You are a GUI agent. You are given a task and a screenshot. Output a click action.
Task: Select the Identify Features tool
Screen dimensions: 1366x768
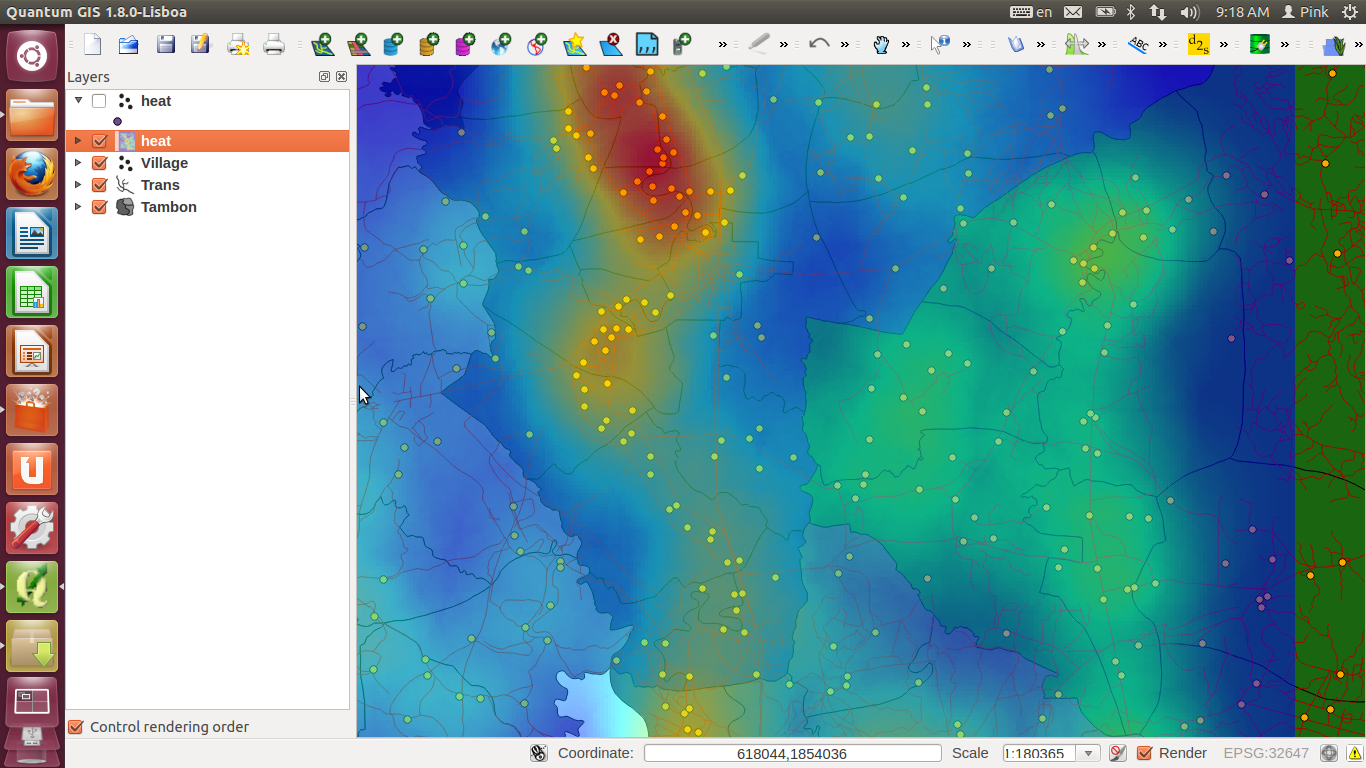[x=940, y=45]
